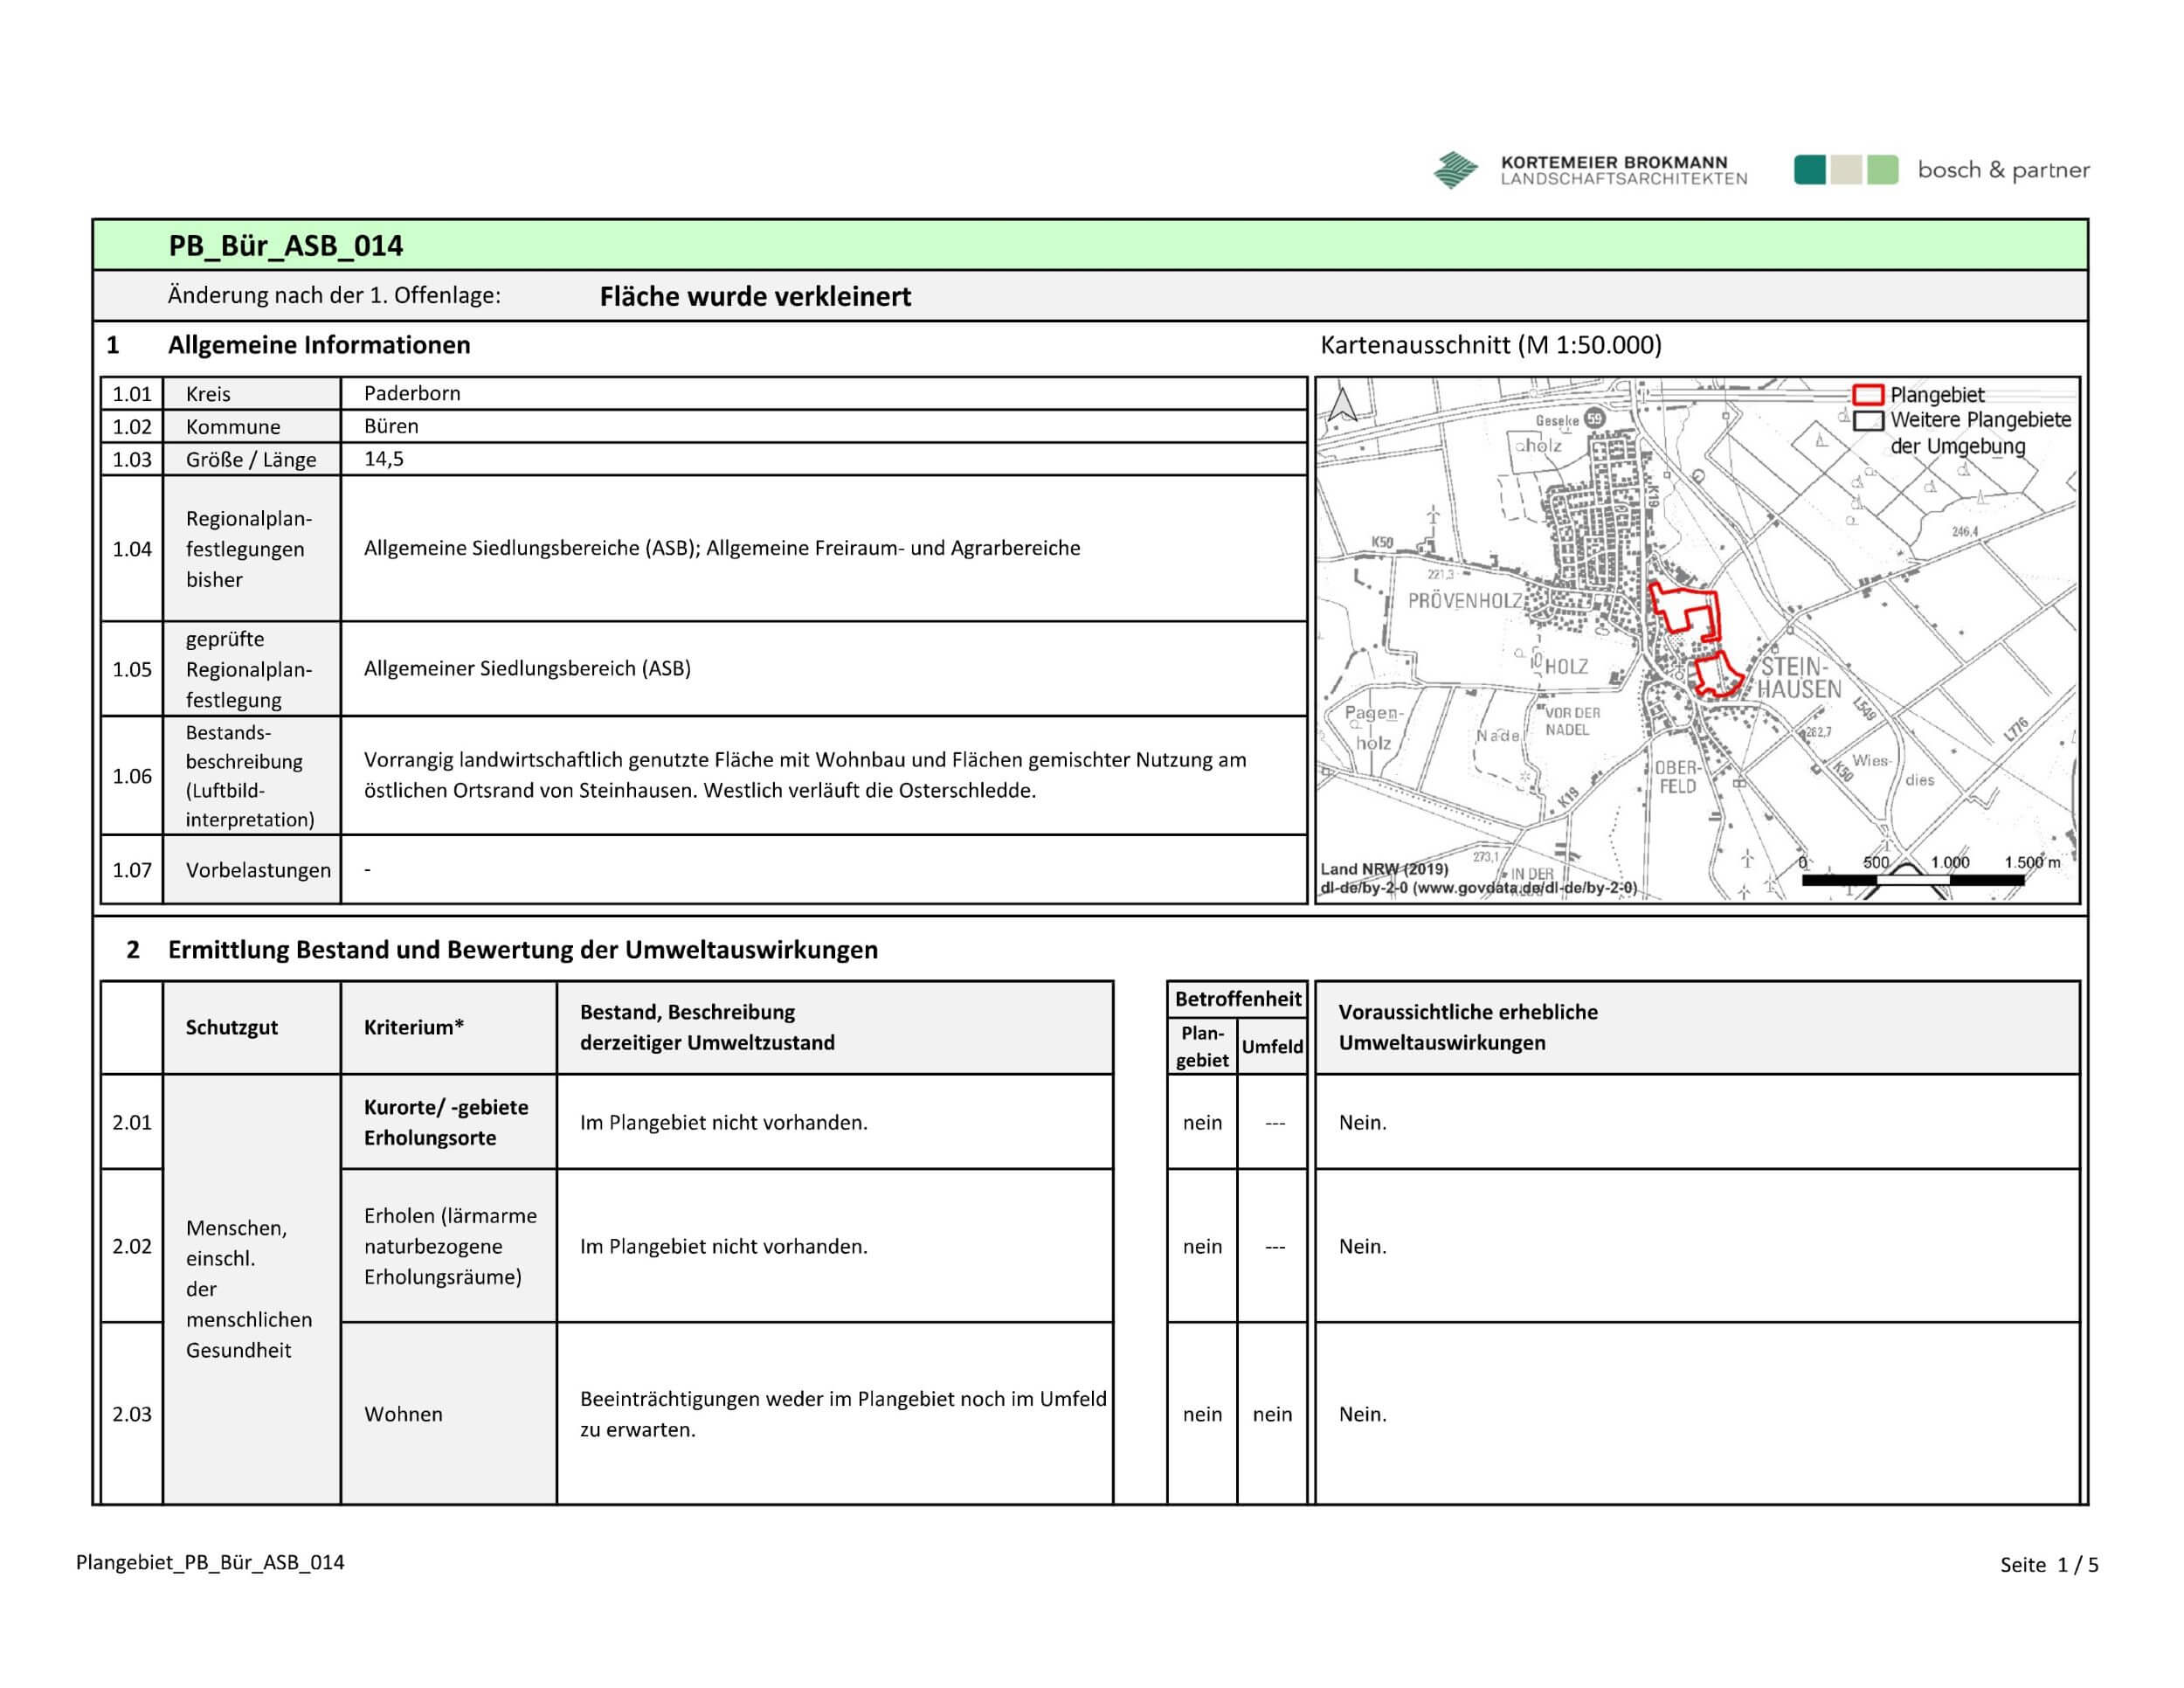Click the map scale bar

(x=1912, y=880)
